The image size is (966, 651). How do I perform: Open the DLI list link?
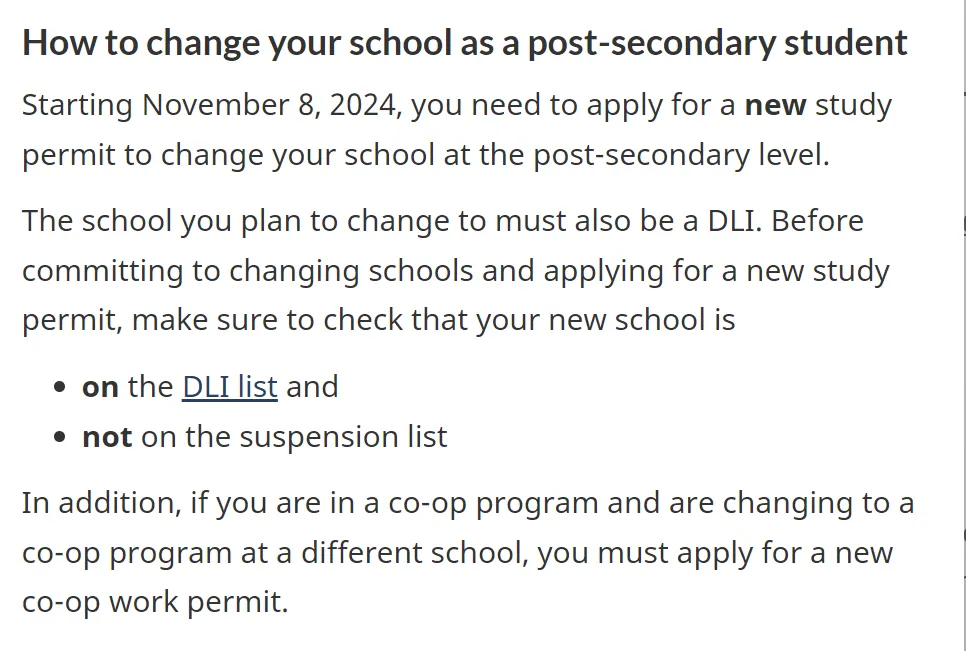point(230,387)
